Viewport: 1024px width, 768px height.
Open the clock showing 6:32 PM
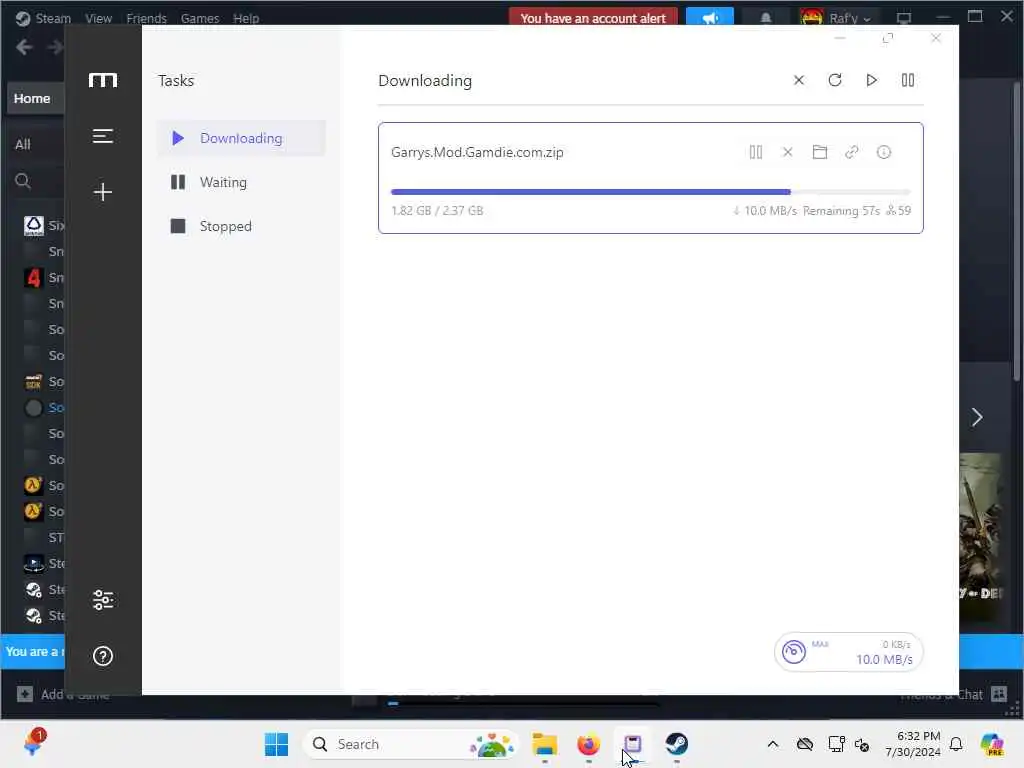point(913,744)
